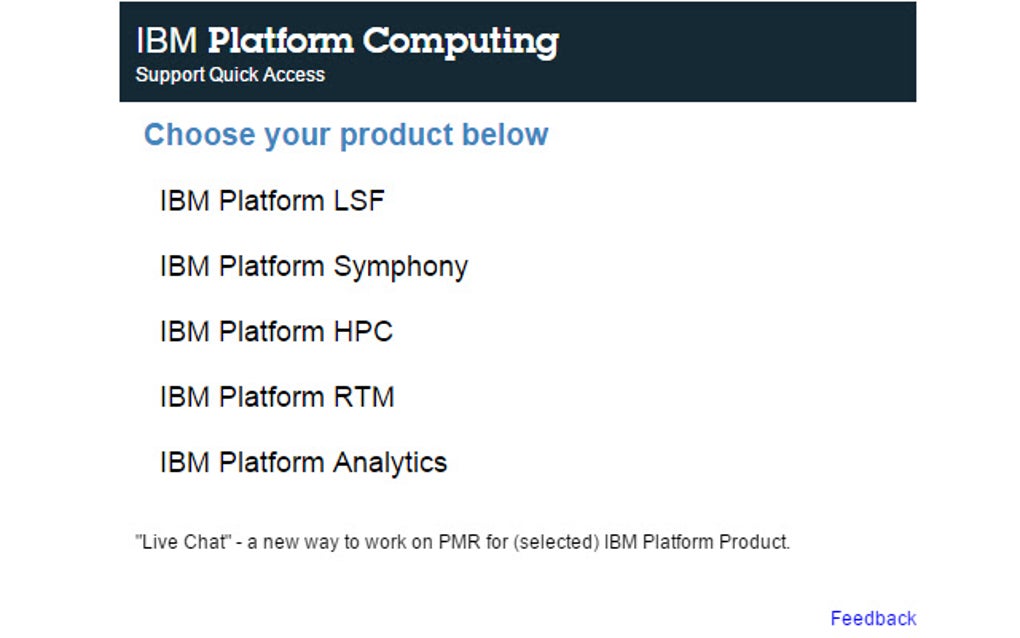
Task: Click the word 'Symphony' in product list
Action: coord(400,267)
